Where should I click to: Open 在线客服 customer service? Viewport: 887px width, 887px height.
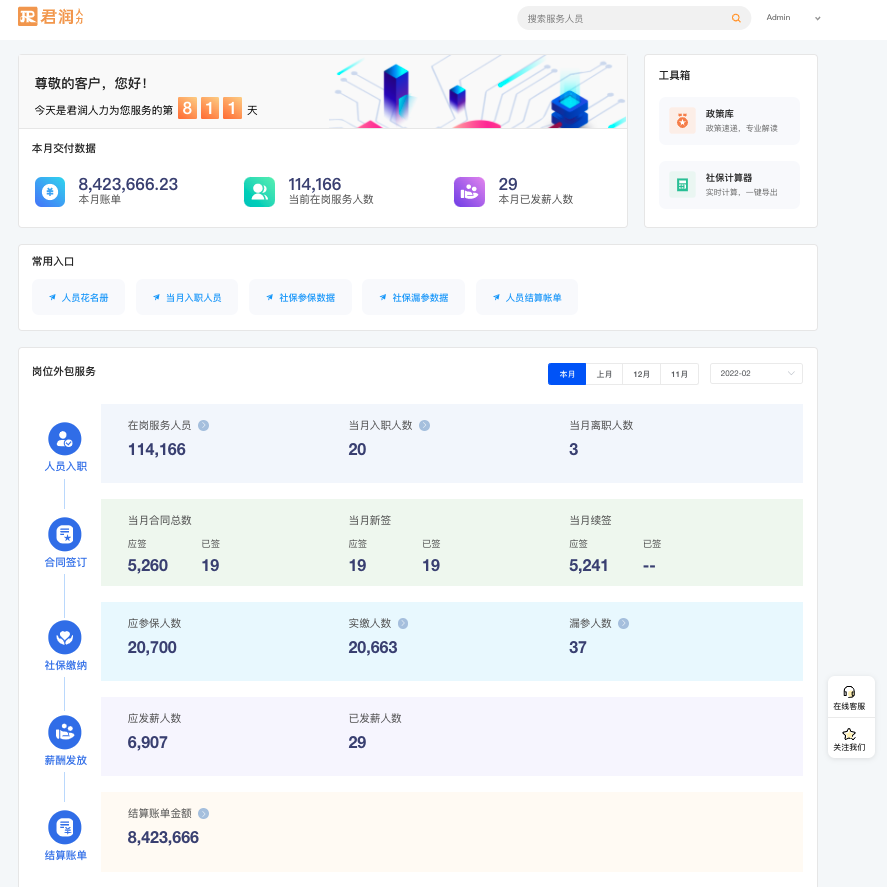(x=851, y=696)
